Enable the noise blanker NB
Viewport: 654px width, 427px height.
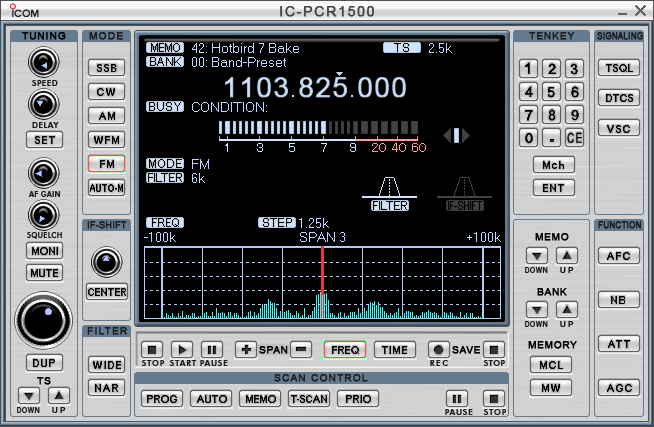tap(618, 300)
